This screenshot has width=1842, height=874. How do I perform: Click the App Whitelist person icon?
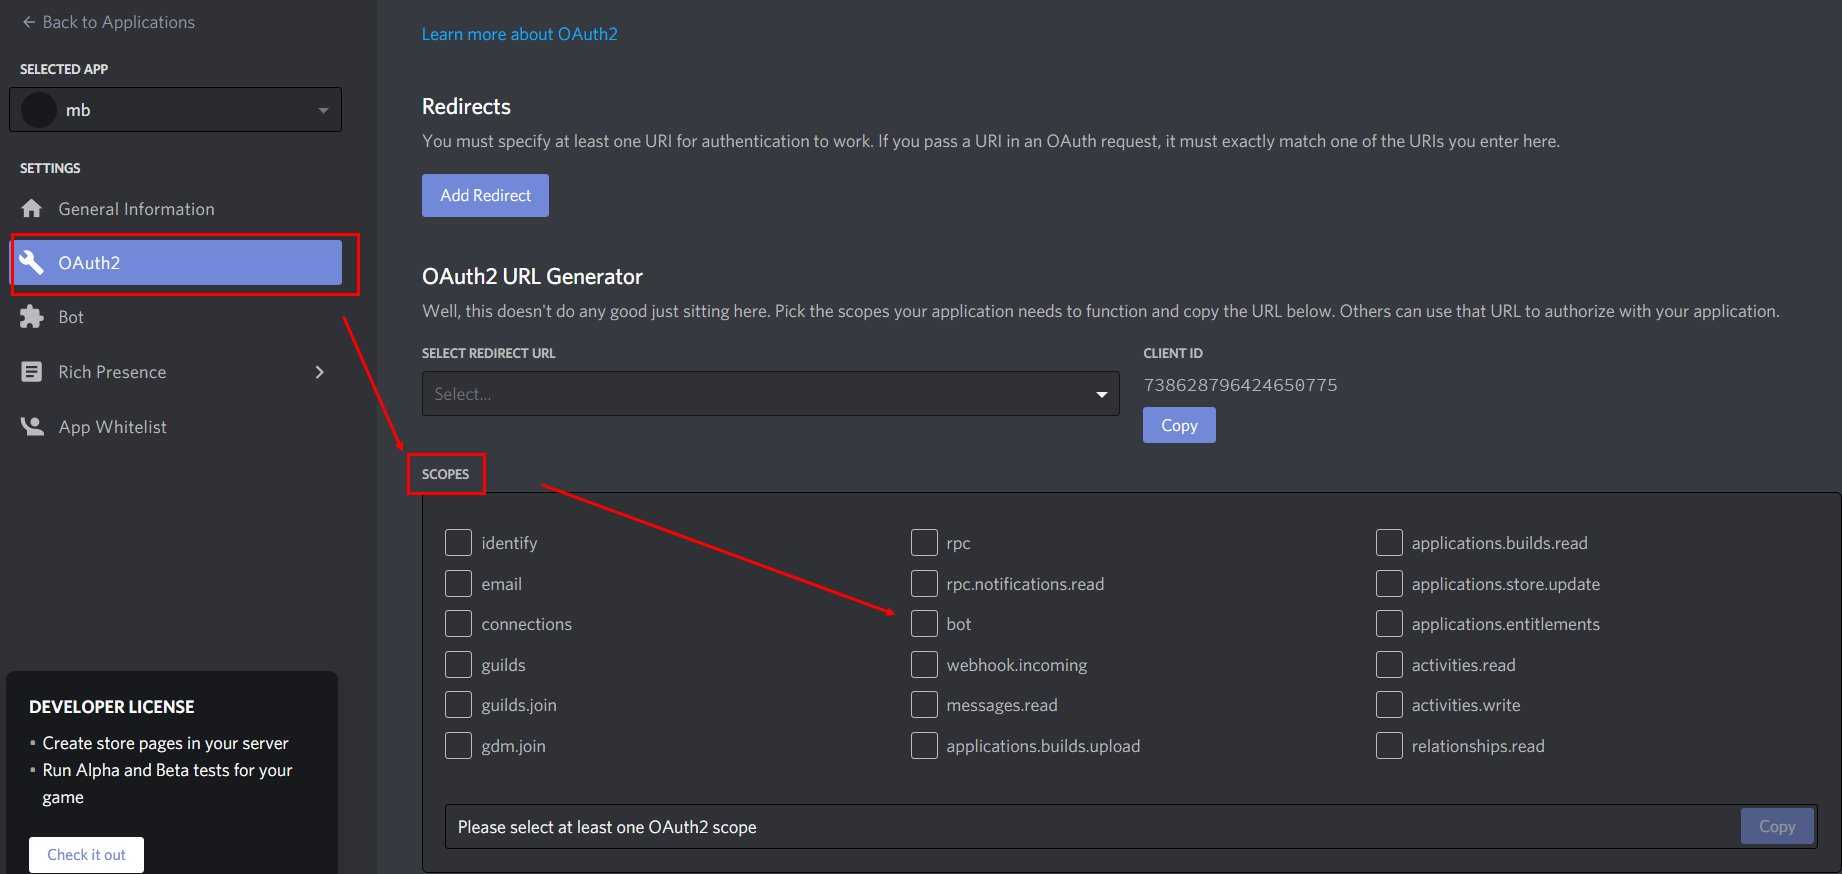(x=32, y=427)
